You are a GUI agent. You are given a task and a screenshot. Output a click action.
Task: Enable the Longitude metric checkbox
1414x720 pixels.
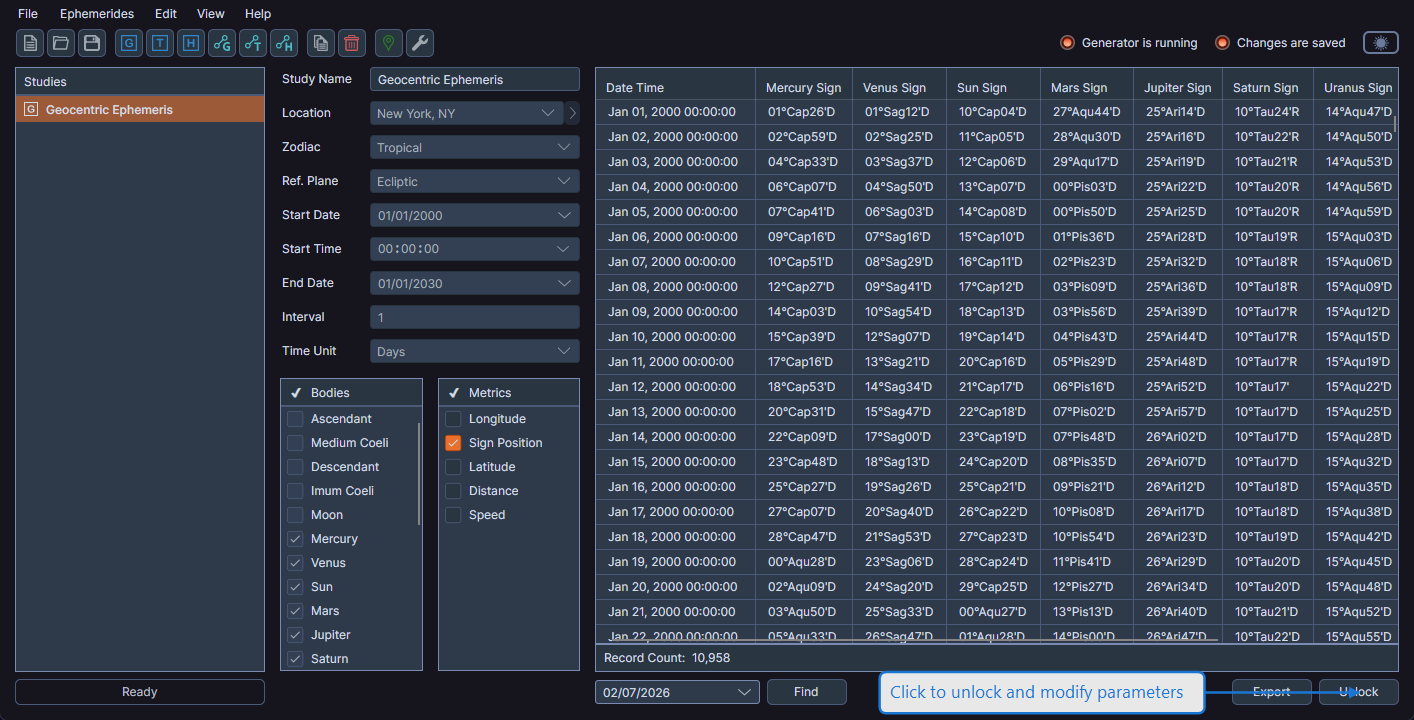click(x=452, y=418)
